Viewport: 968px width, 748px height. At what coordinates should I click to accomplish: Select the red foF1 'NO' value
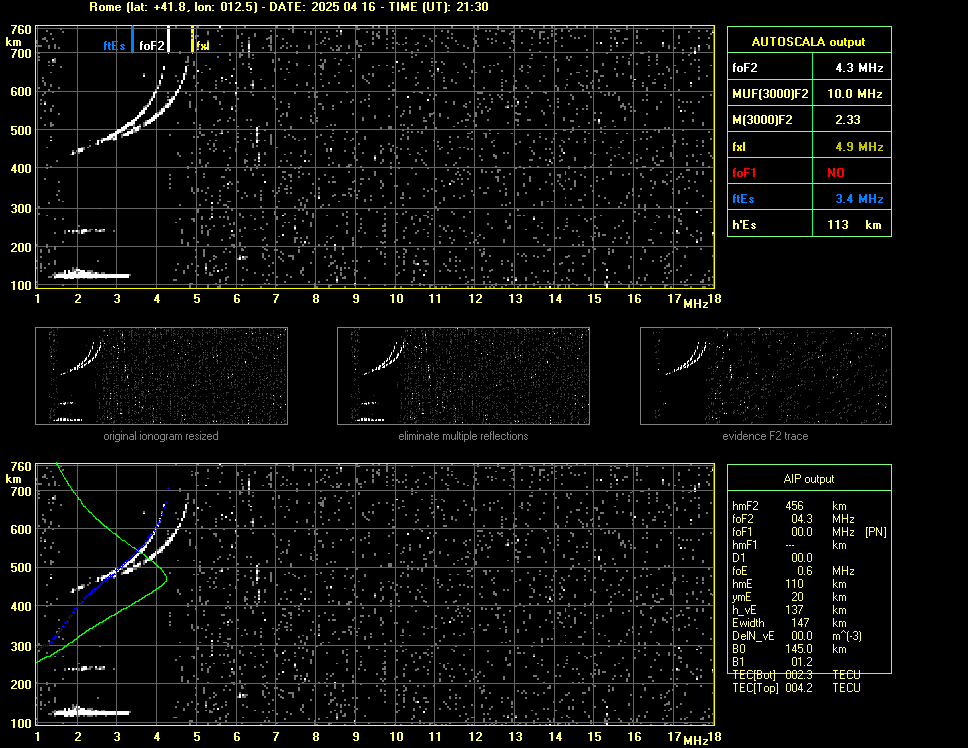tap(836, 173)
